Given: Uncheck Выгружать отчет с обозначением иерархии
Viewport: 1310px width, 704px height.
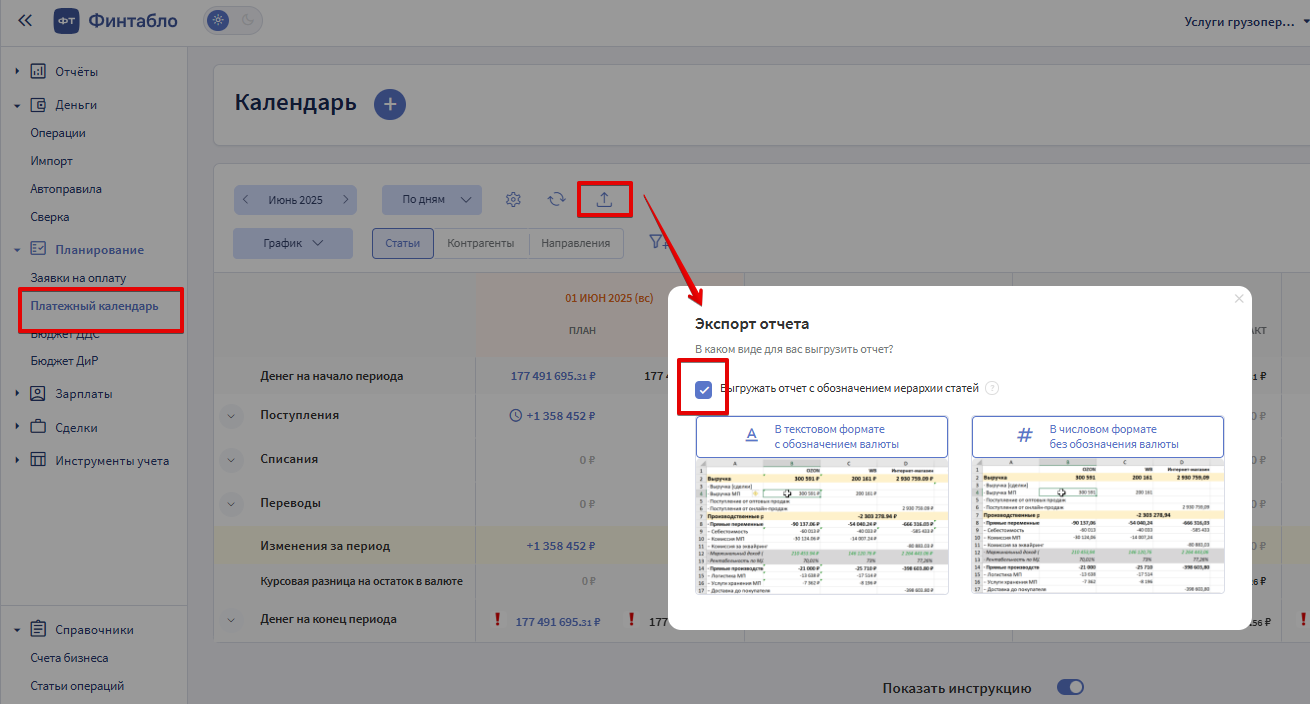Looking at the screenshot, I should [704, 389].
